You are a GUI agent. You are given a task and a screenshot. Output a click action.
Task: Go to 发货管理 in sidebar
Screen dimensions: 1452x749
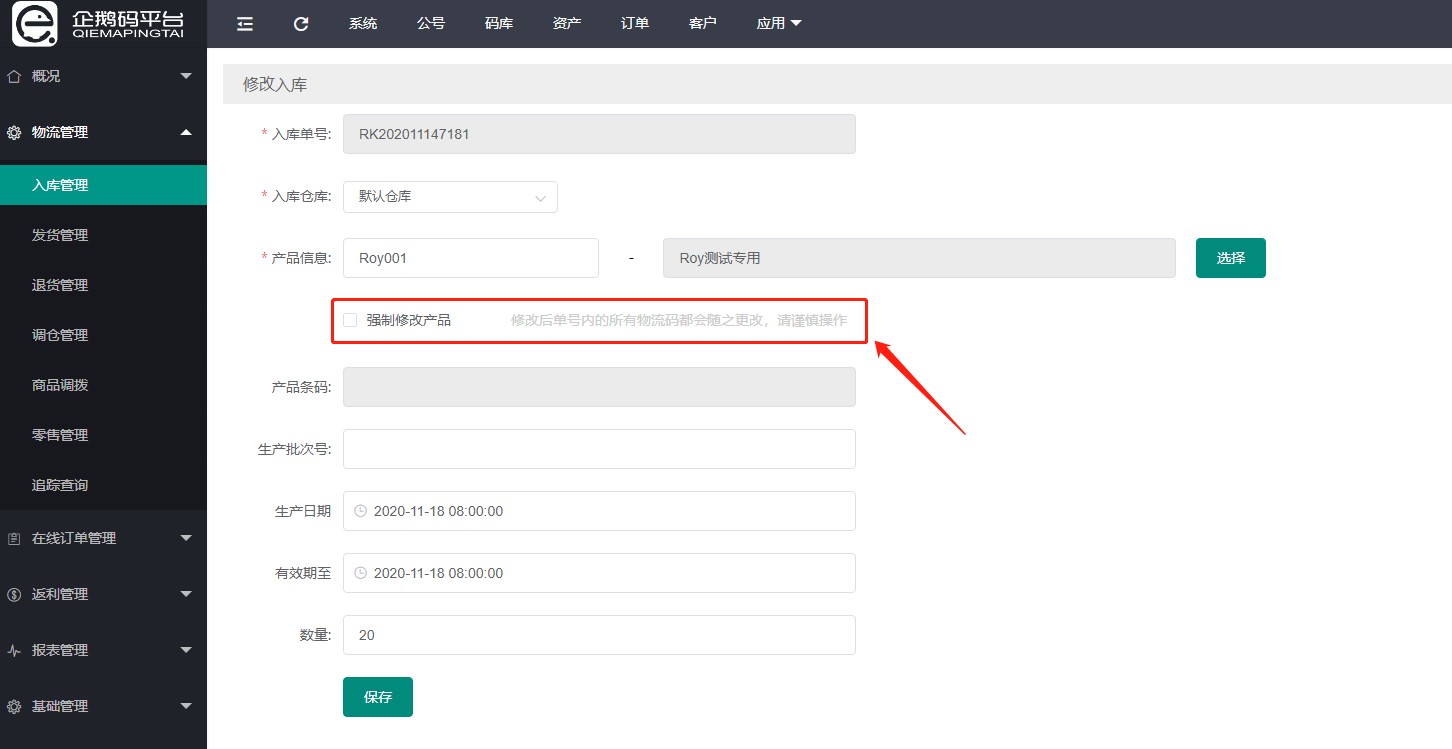pyautogui.click(x=103, y=235)
